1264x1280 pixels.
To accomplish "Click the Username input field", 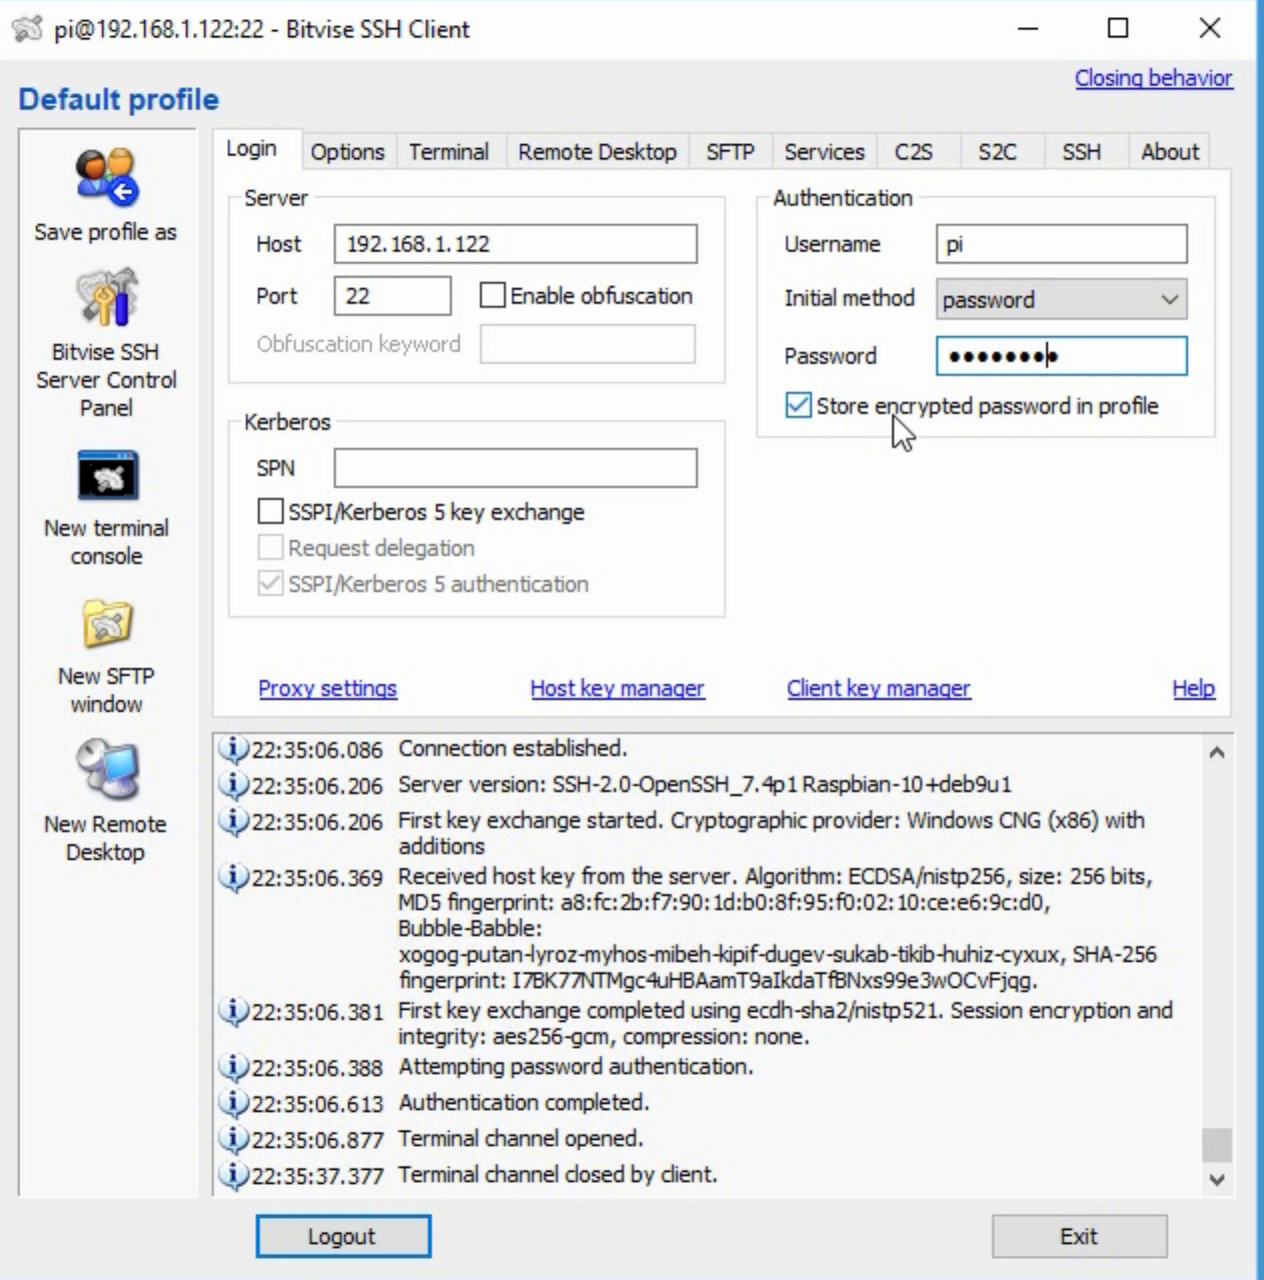I will [x=1061, y=244].
